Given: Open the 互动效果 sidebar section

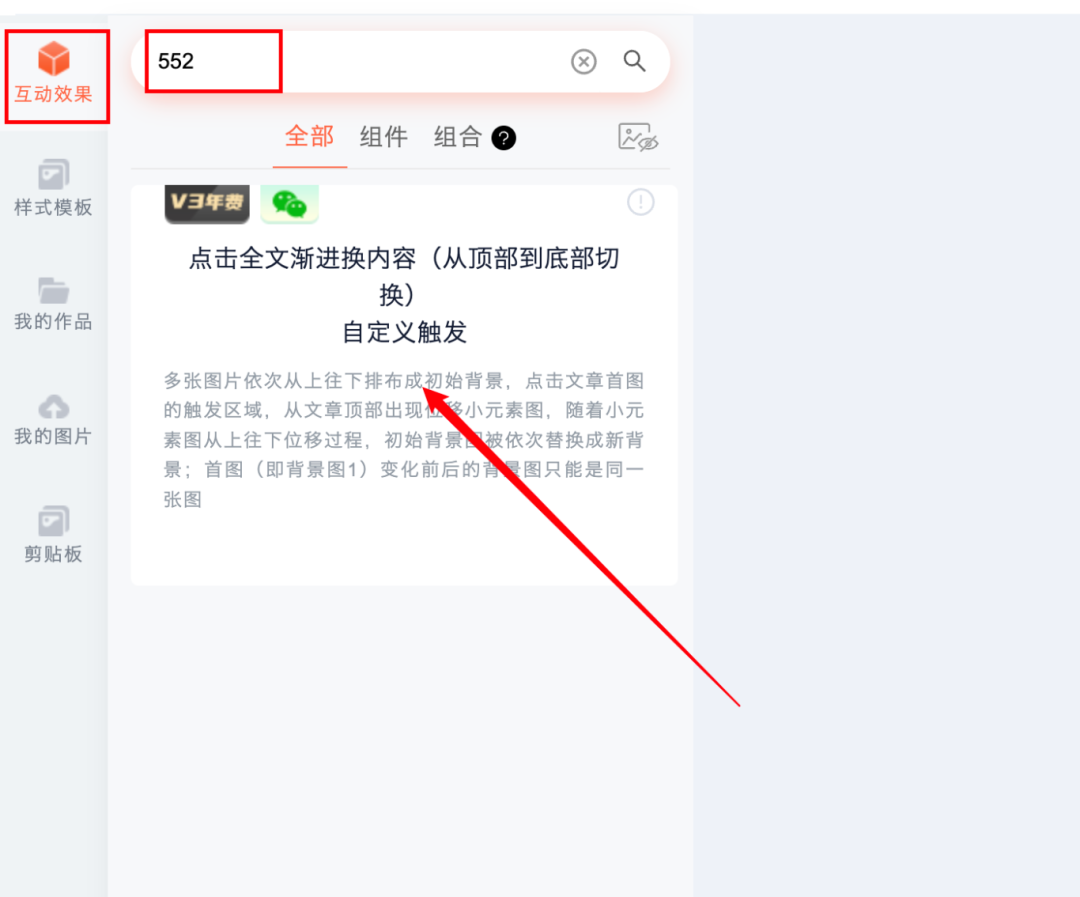Looking at the screenshot, I should (54, 73).
